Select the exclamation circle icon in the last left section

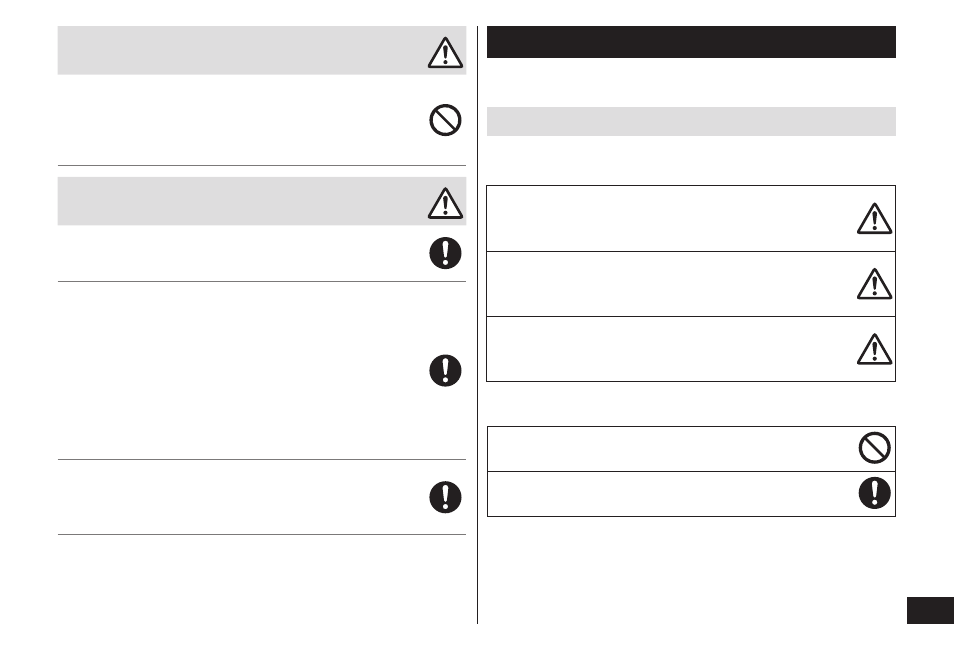coord(445,497)
